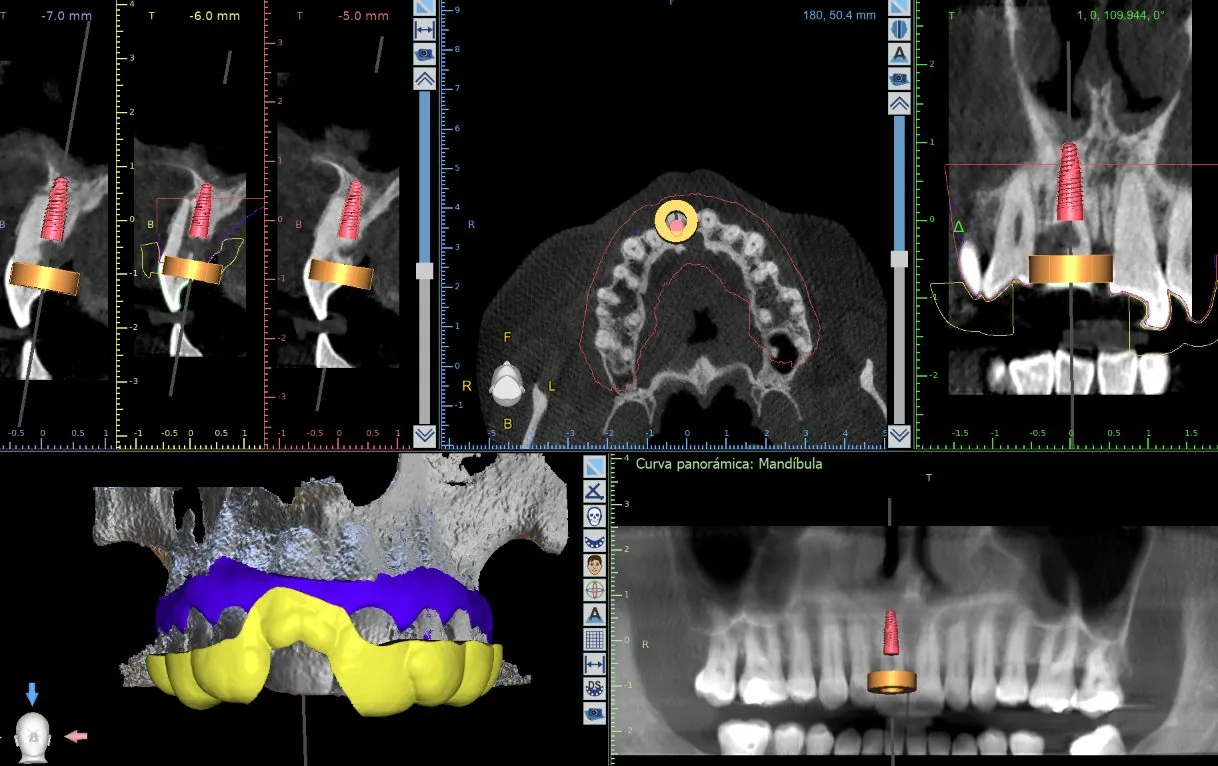Screen dimensions: 1218x766
Task: Click the contrast icon in the panoramic toolbar
Action: [x=594, y=467]
